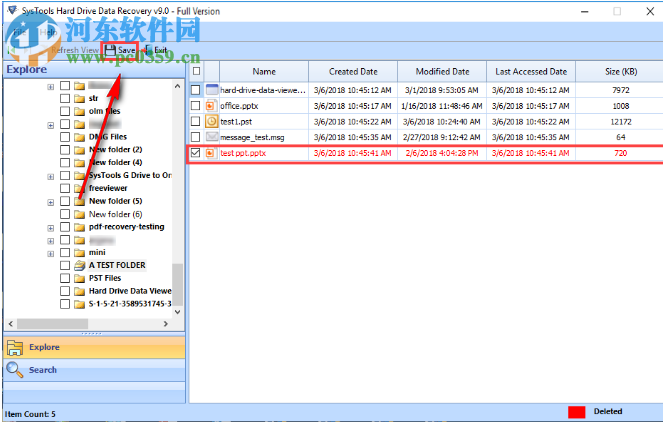The width and height of the screenshot is (663, 423).
Task: Click the Item Count: 5 status text
Action: [x=30, y=414]
